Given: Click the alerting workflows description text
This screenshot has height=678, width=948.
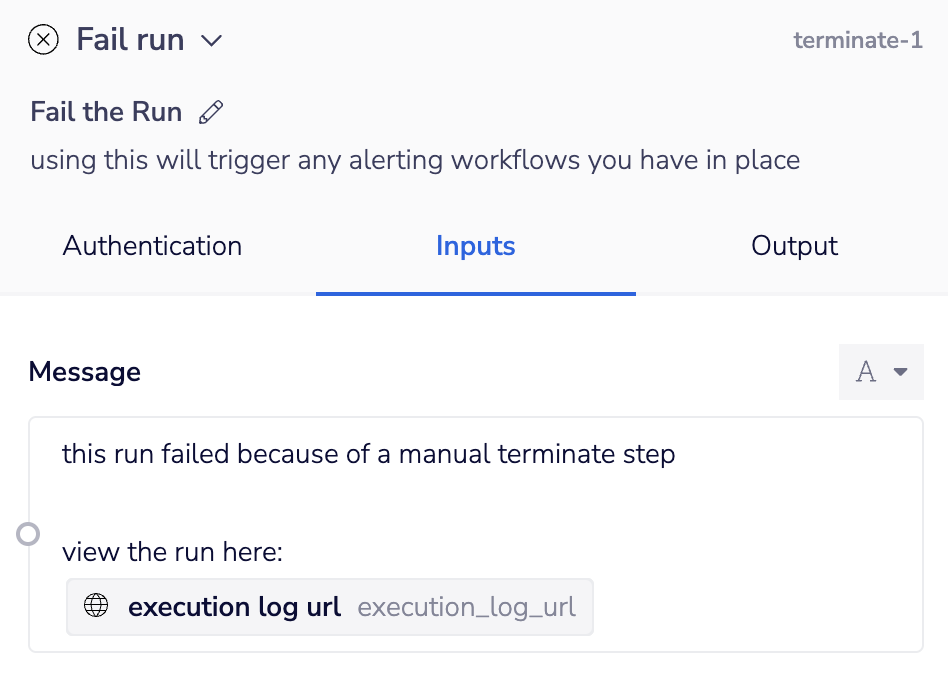Looking at the screenshot, I should coord(415,160).
